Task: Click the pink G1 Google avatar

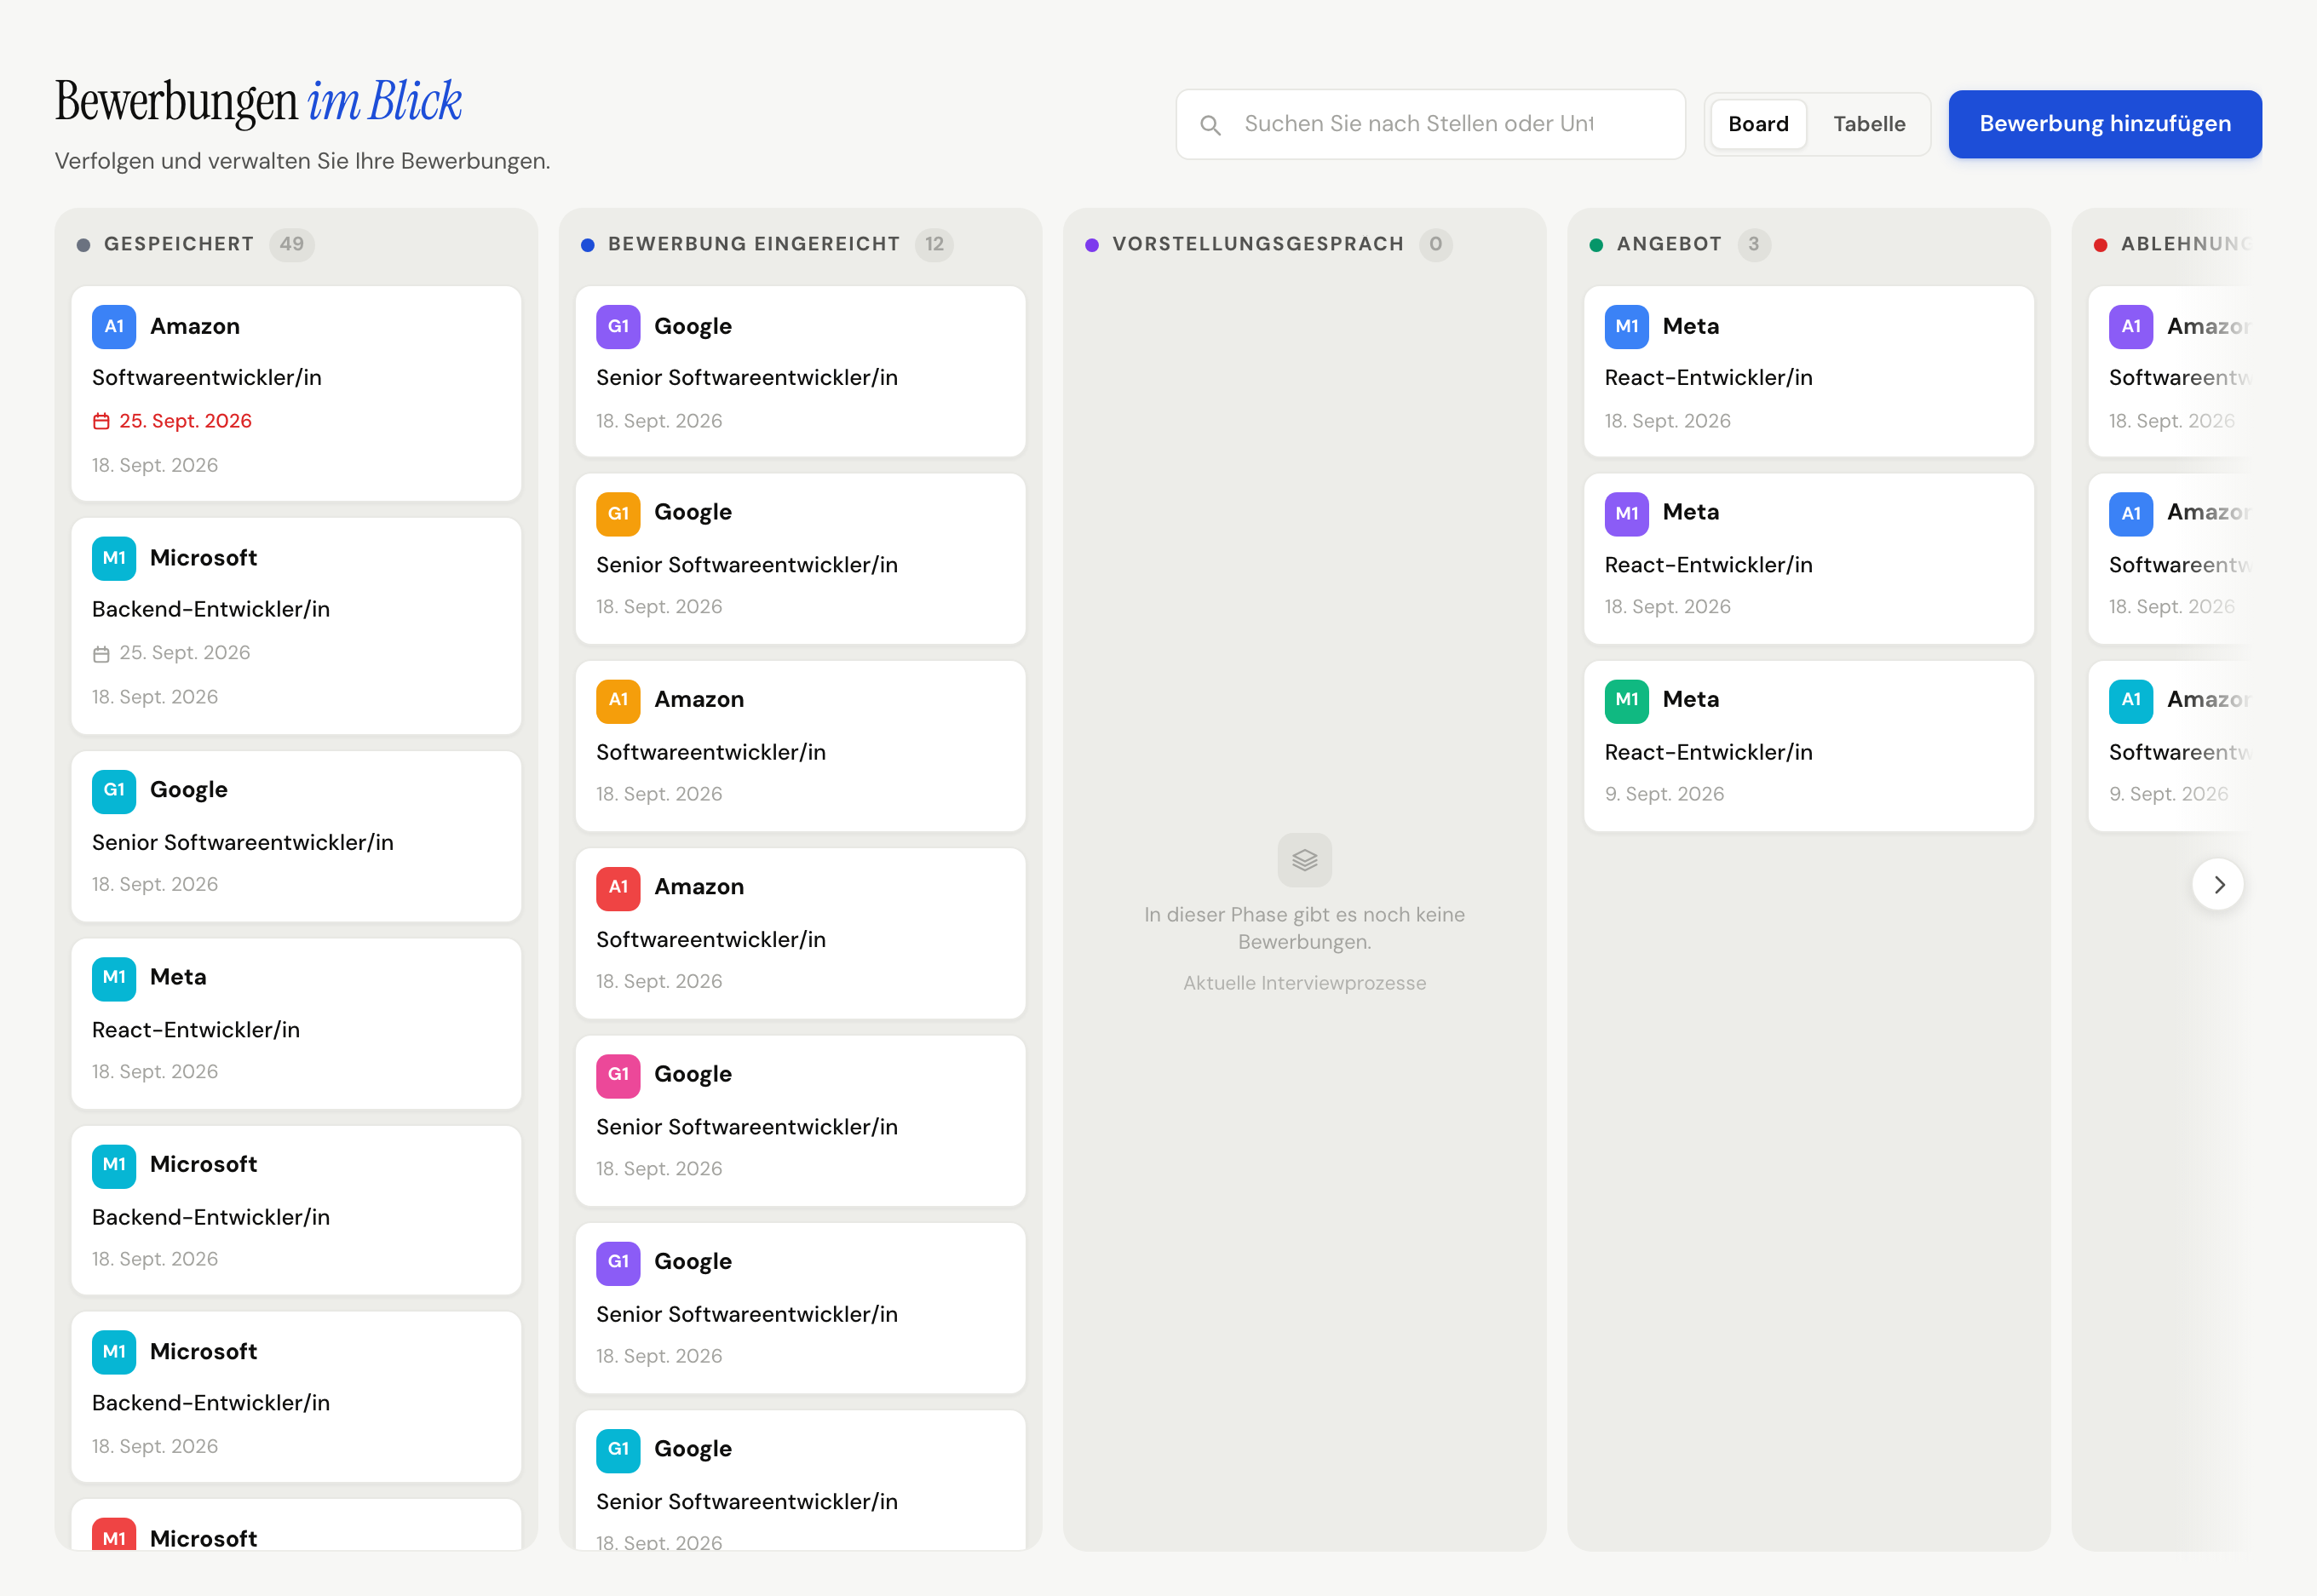Action: click(618, 1075)
